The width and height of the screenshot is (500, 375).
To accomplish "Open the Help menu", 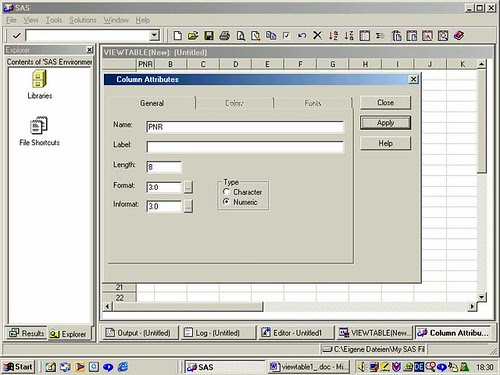I will 142,20.
